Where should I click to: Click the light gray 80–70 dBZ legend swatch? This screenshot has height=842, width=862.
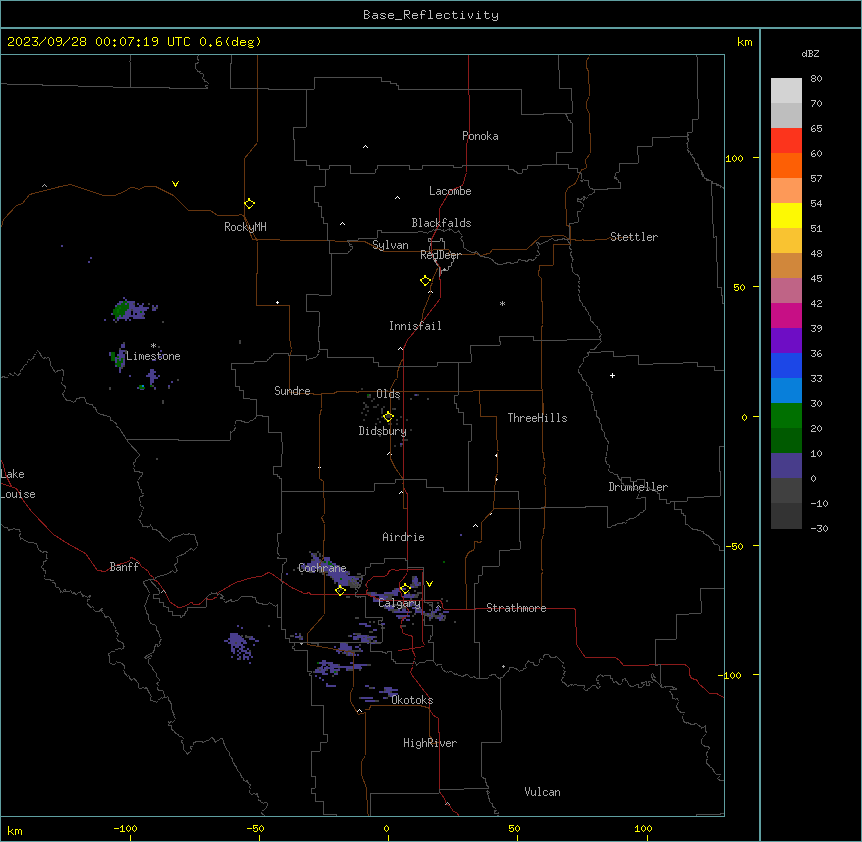tap(786, 91)
